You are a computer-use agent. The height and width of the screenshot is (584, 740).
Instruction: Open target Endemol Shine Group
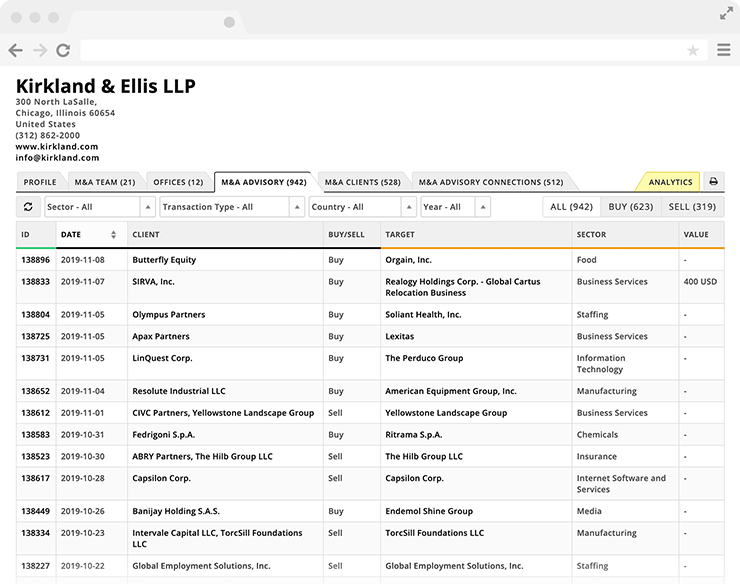[429, 511]
